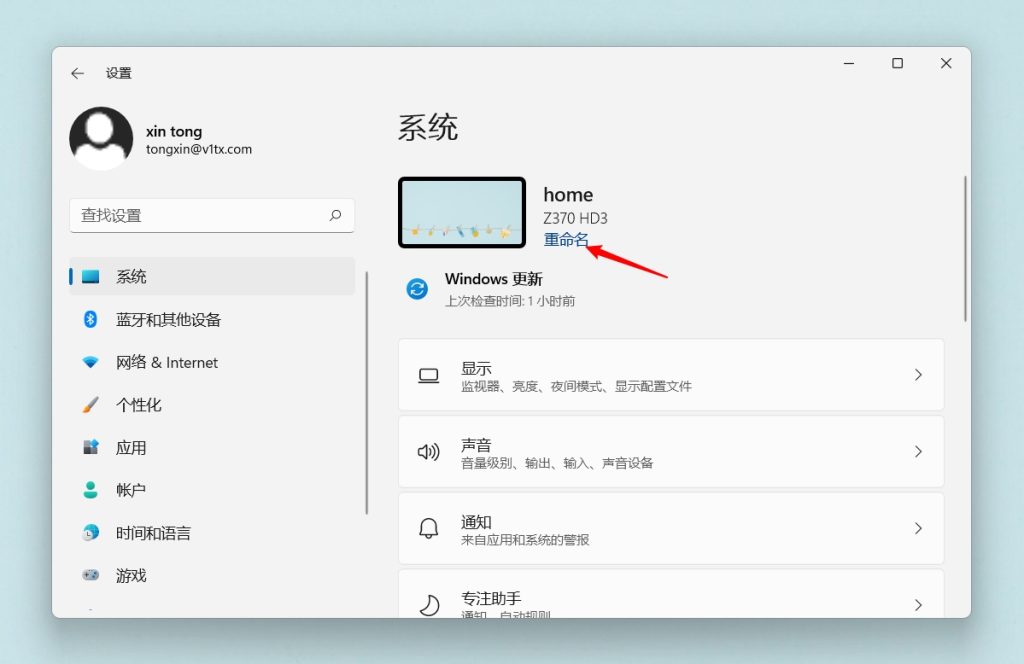Click the search magnifier icon
This screenshot has height=664, width=1024.
pyautogui.click(x=336, y=215)
